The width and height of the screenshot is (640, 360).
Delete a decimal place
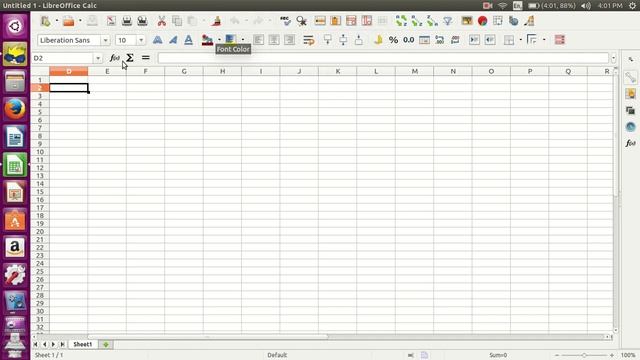point(455,40)
